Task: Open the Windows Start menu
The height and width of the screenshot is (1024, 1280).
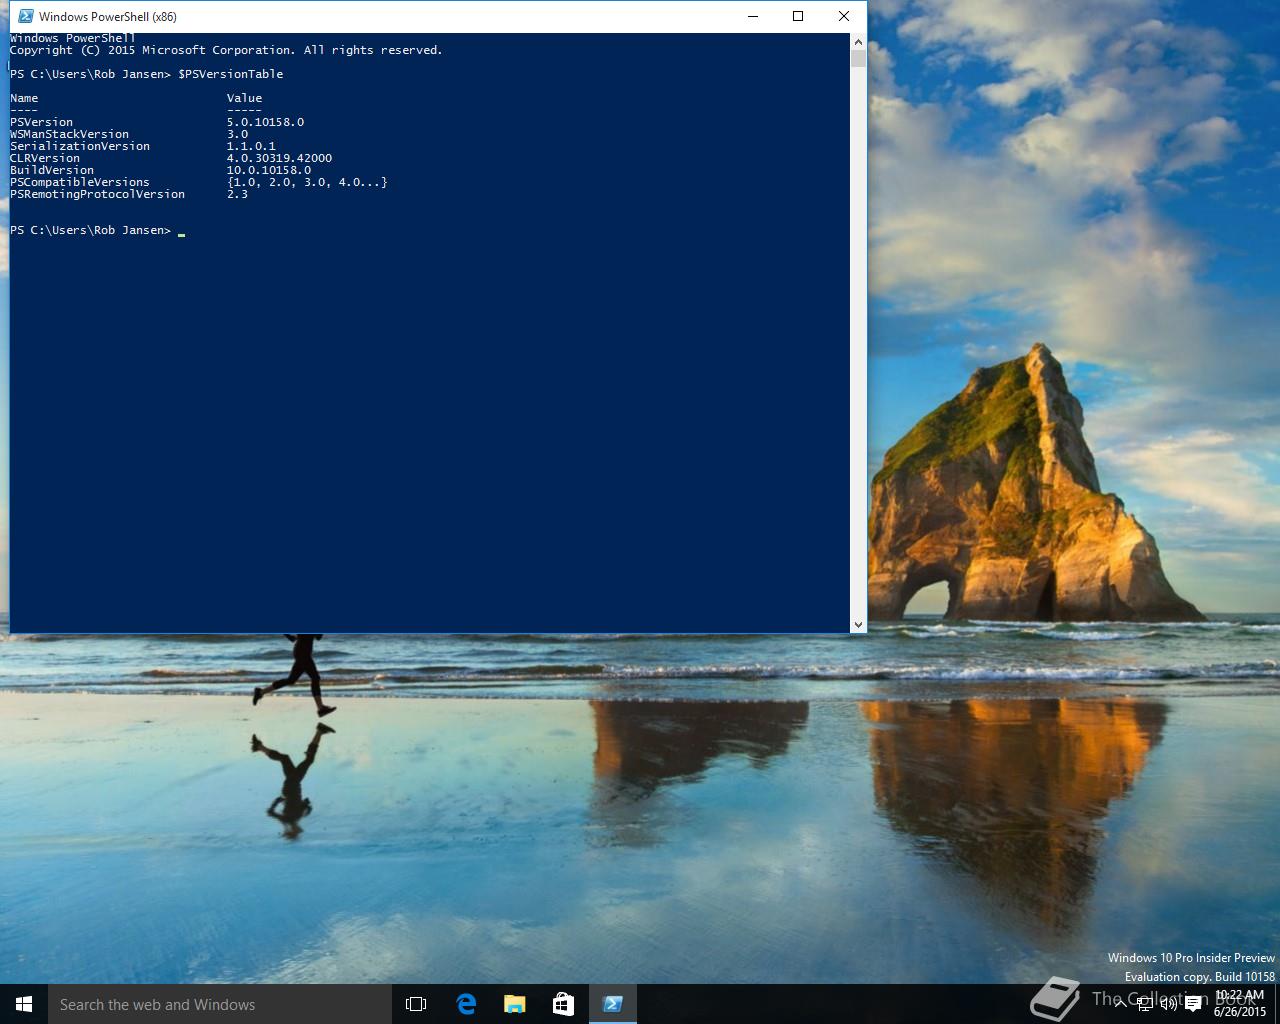Action: [x=24, y=1004]
